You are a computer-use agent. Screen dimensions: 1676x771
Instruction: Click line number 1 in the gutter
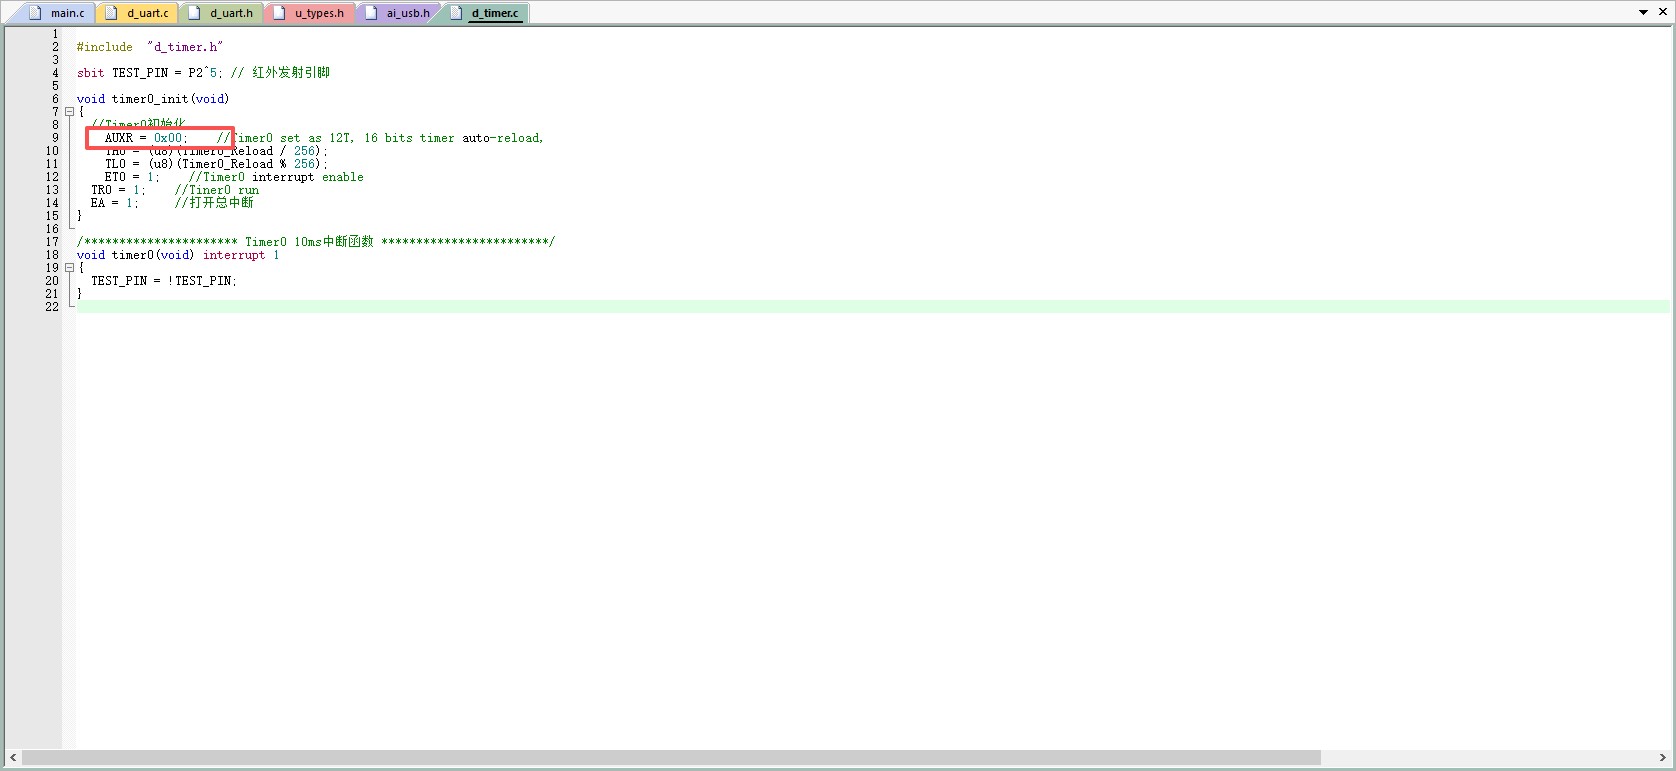coord(56,34)
